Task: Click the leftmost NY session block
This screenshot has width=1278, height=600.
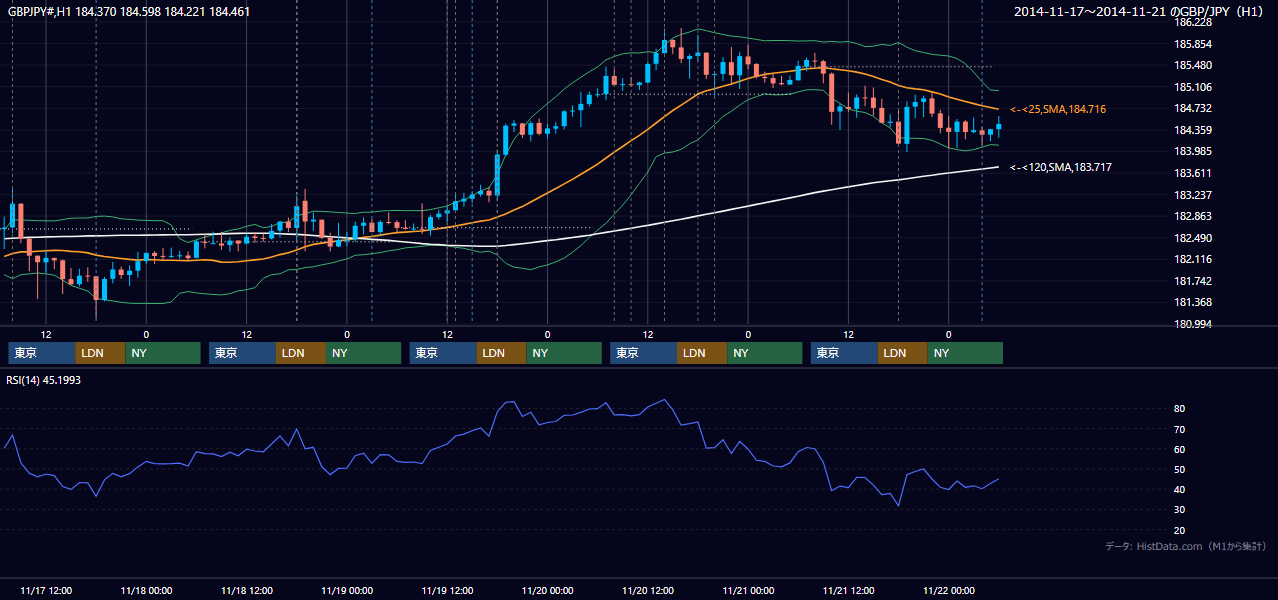Action: [x=164, y=353]
